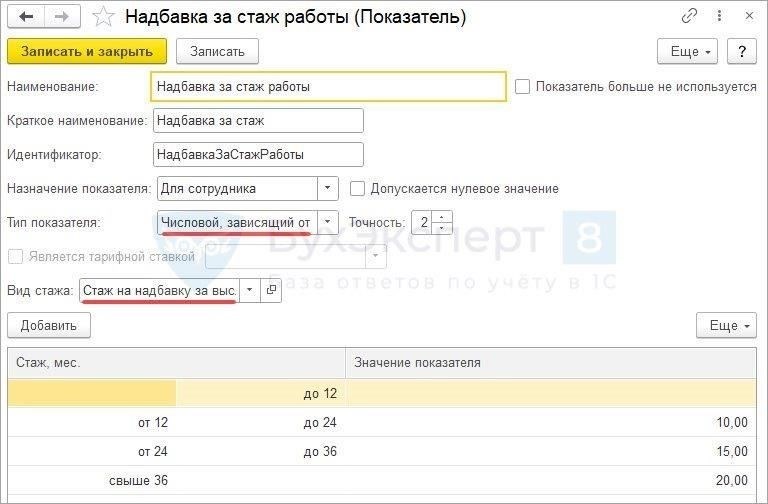This screenshot has height=504, width=768.
Task: Open the table Еще menu
Action: point(726,325)
